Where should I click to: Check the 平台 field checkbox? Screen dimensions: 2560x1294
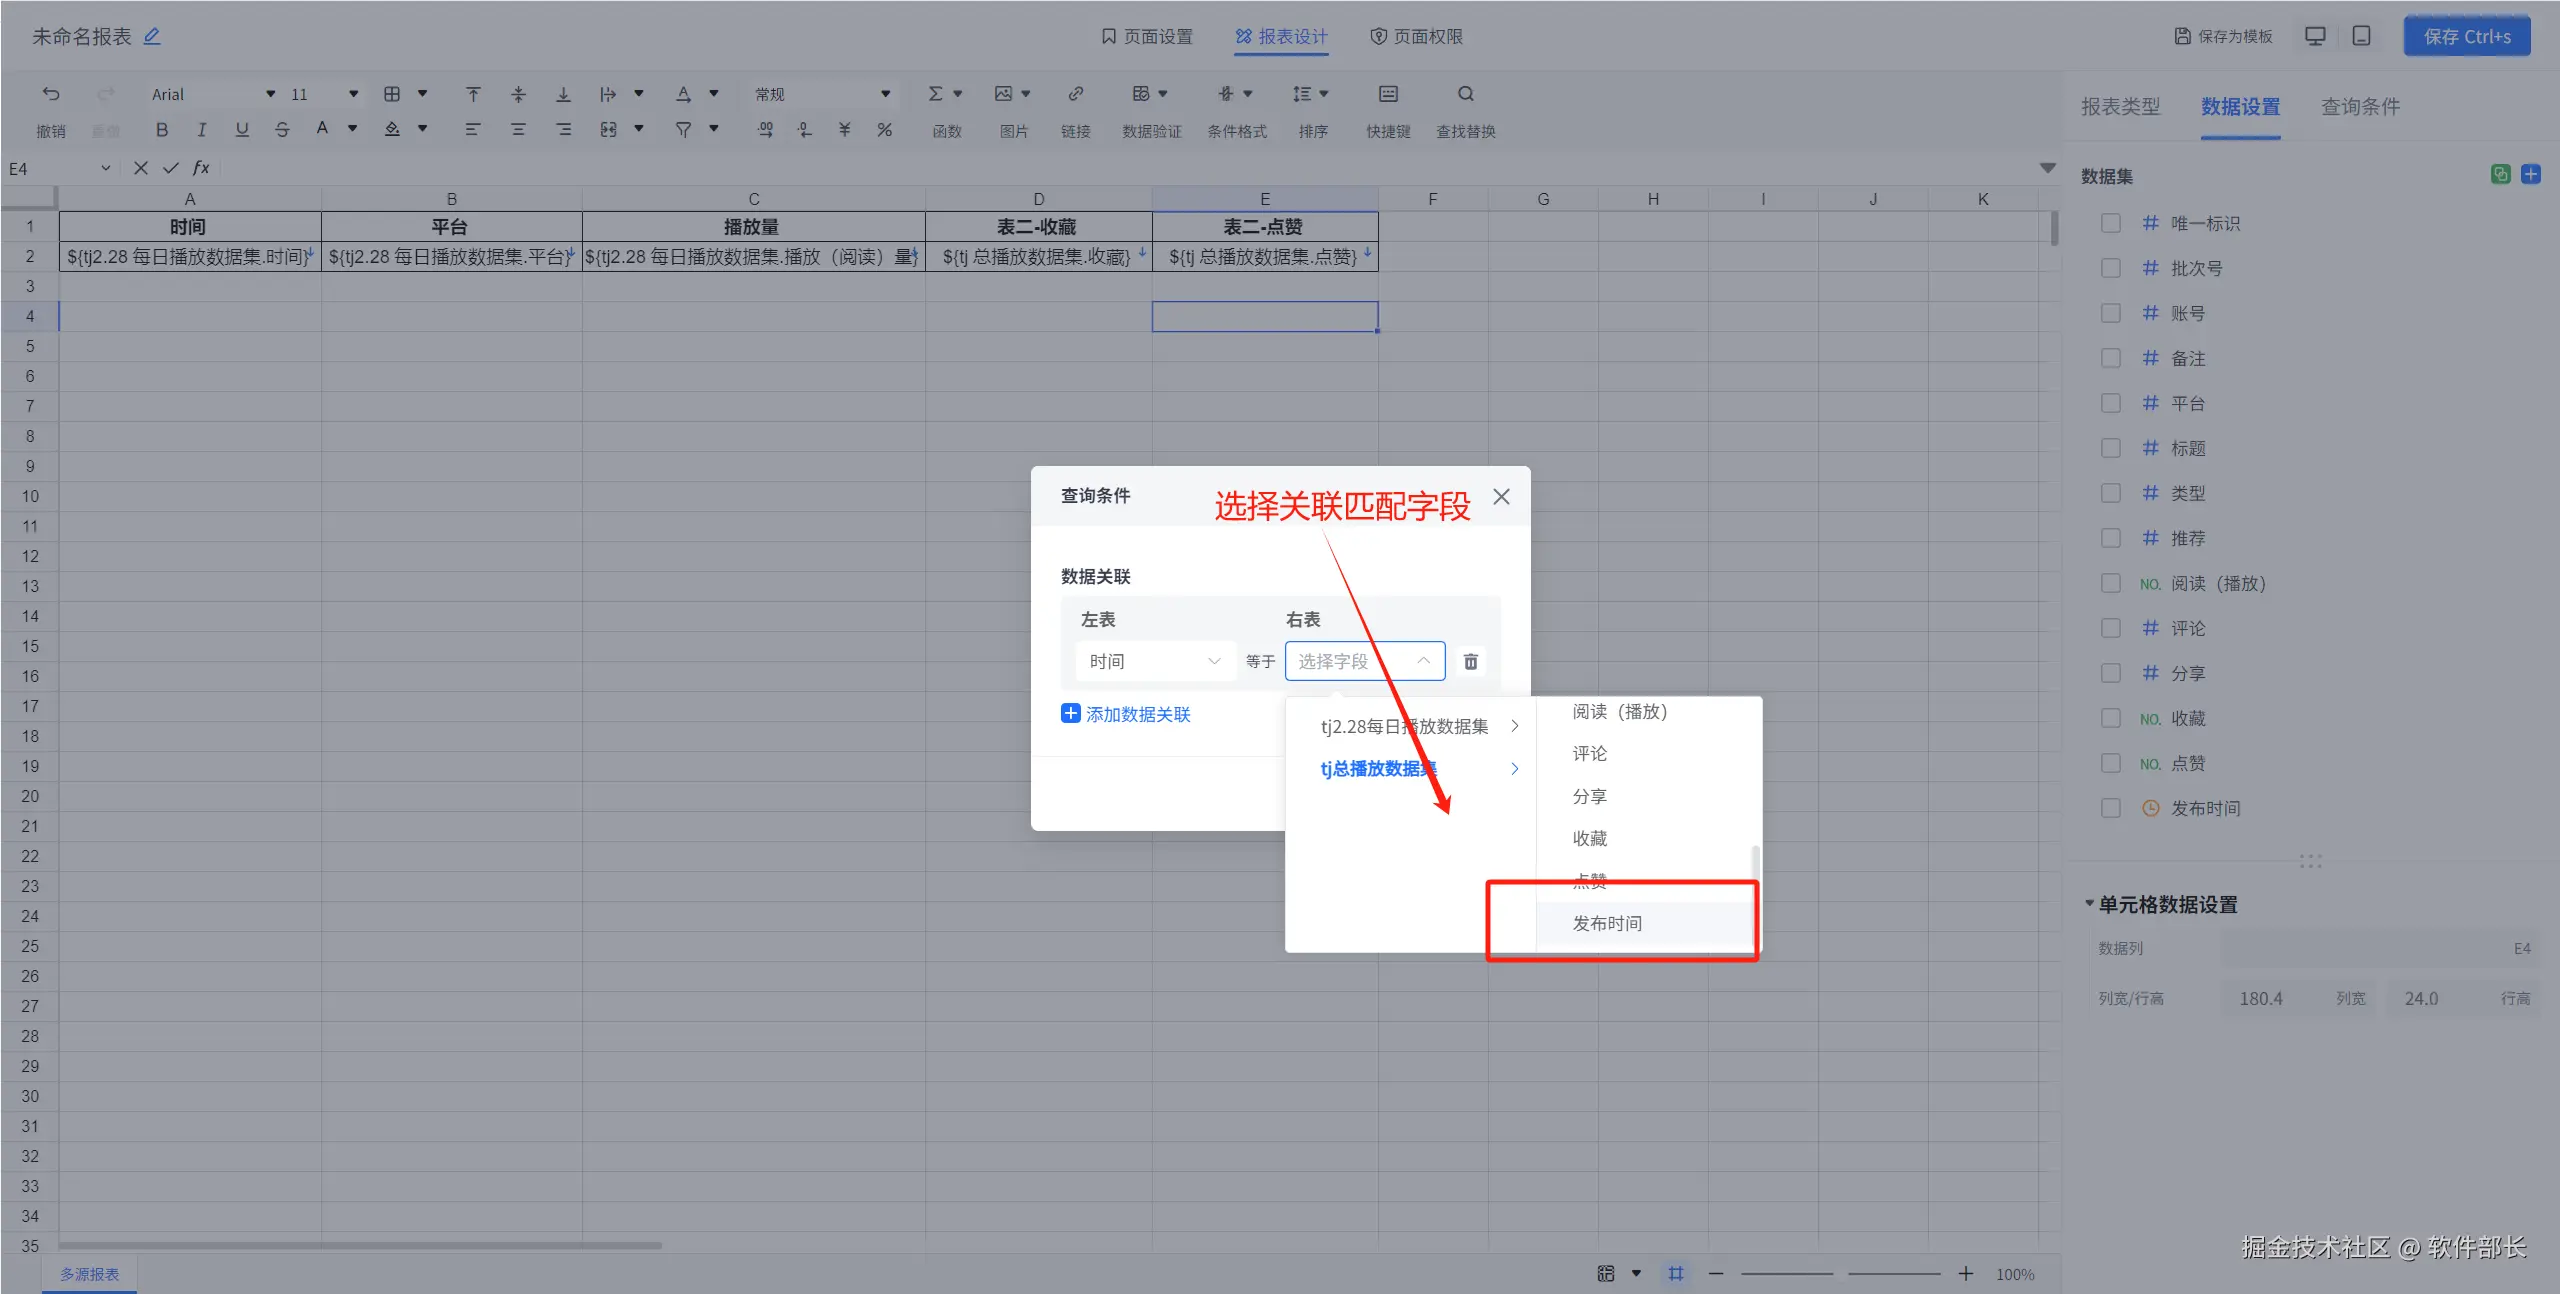[2111, 403]
